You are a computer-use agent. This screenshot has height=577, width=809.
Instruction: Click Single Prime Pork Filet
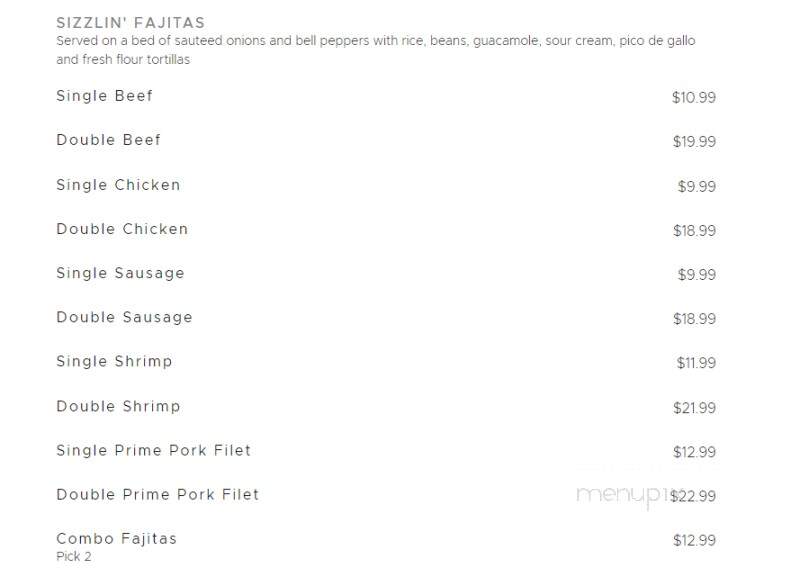coord(153,451)
